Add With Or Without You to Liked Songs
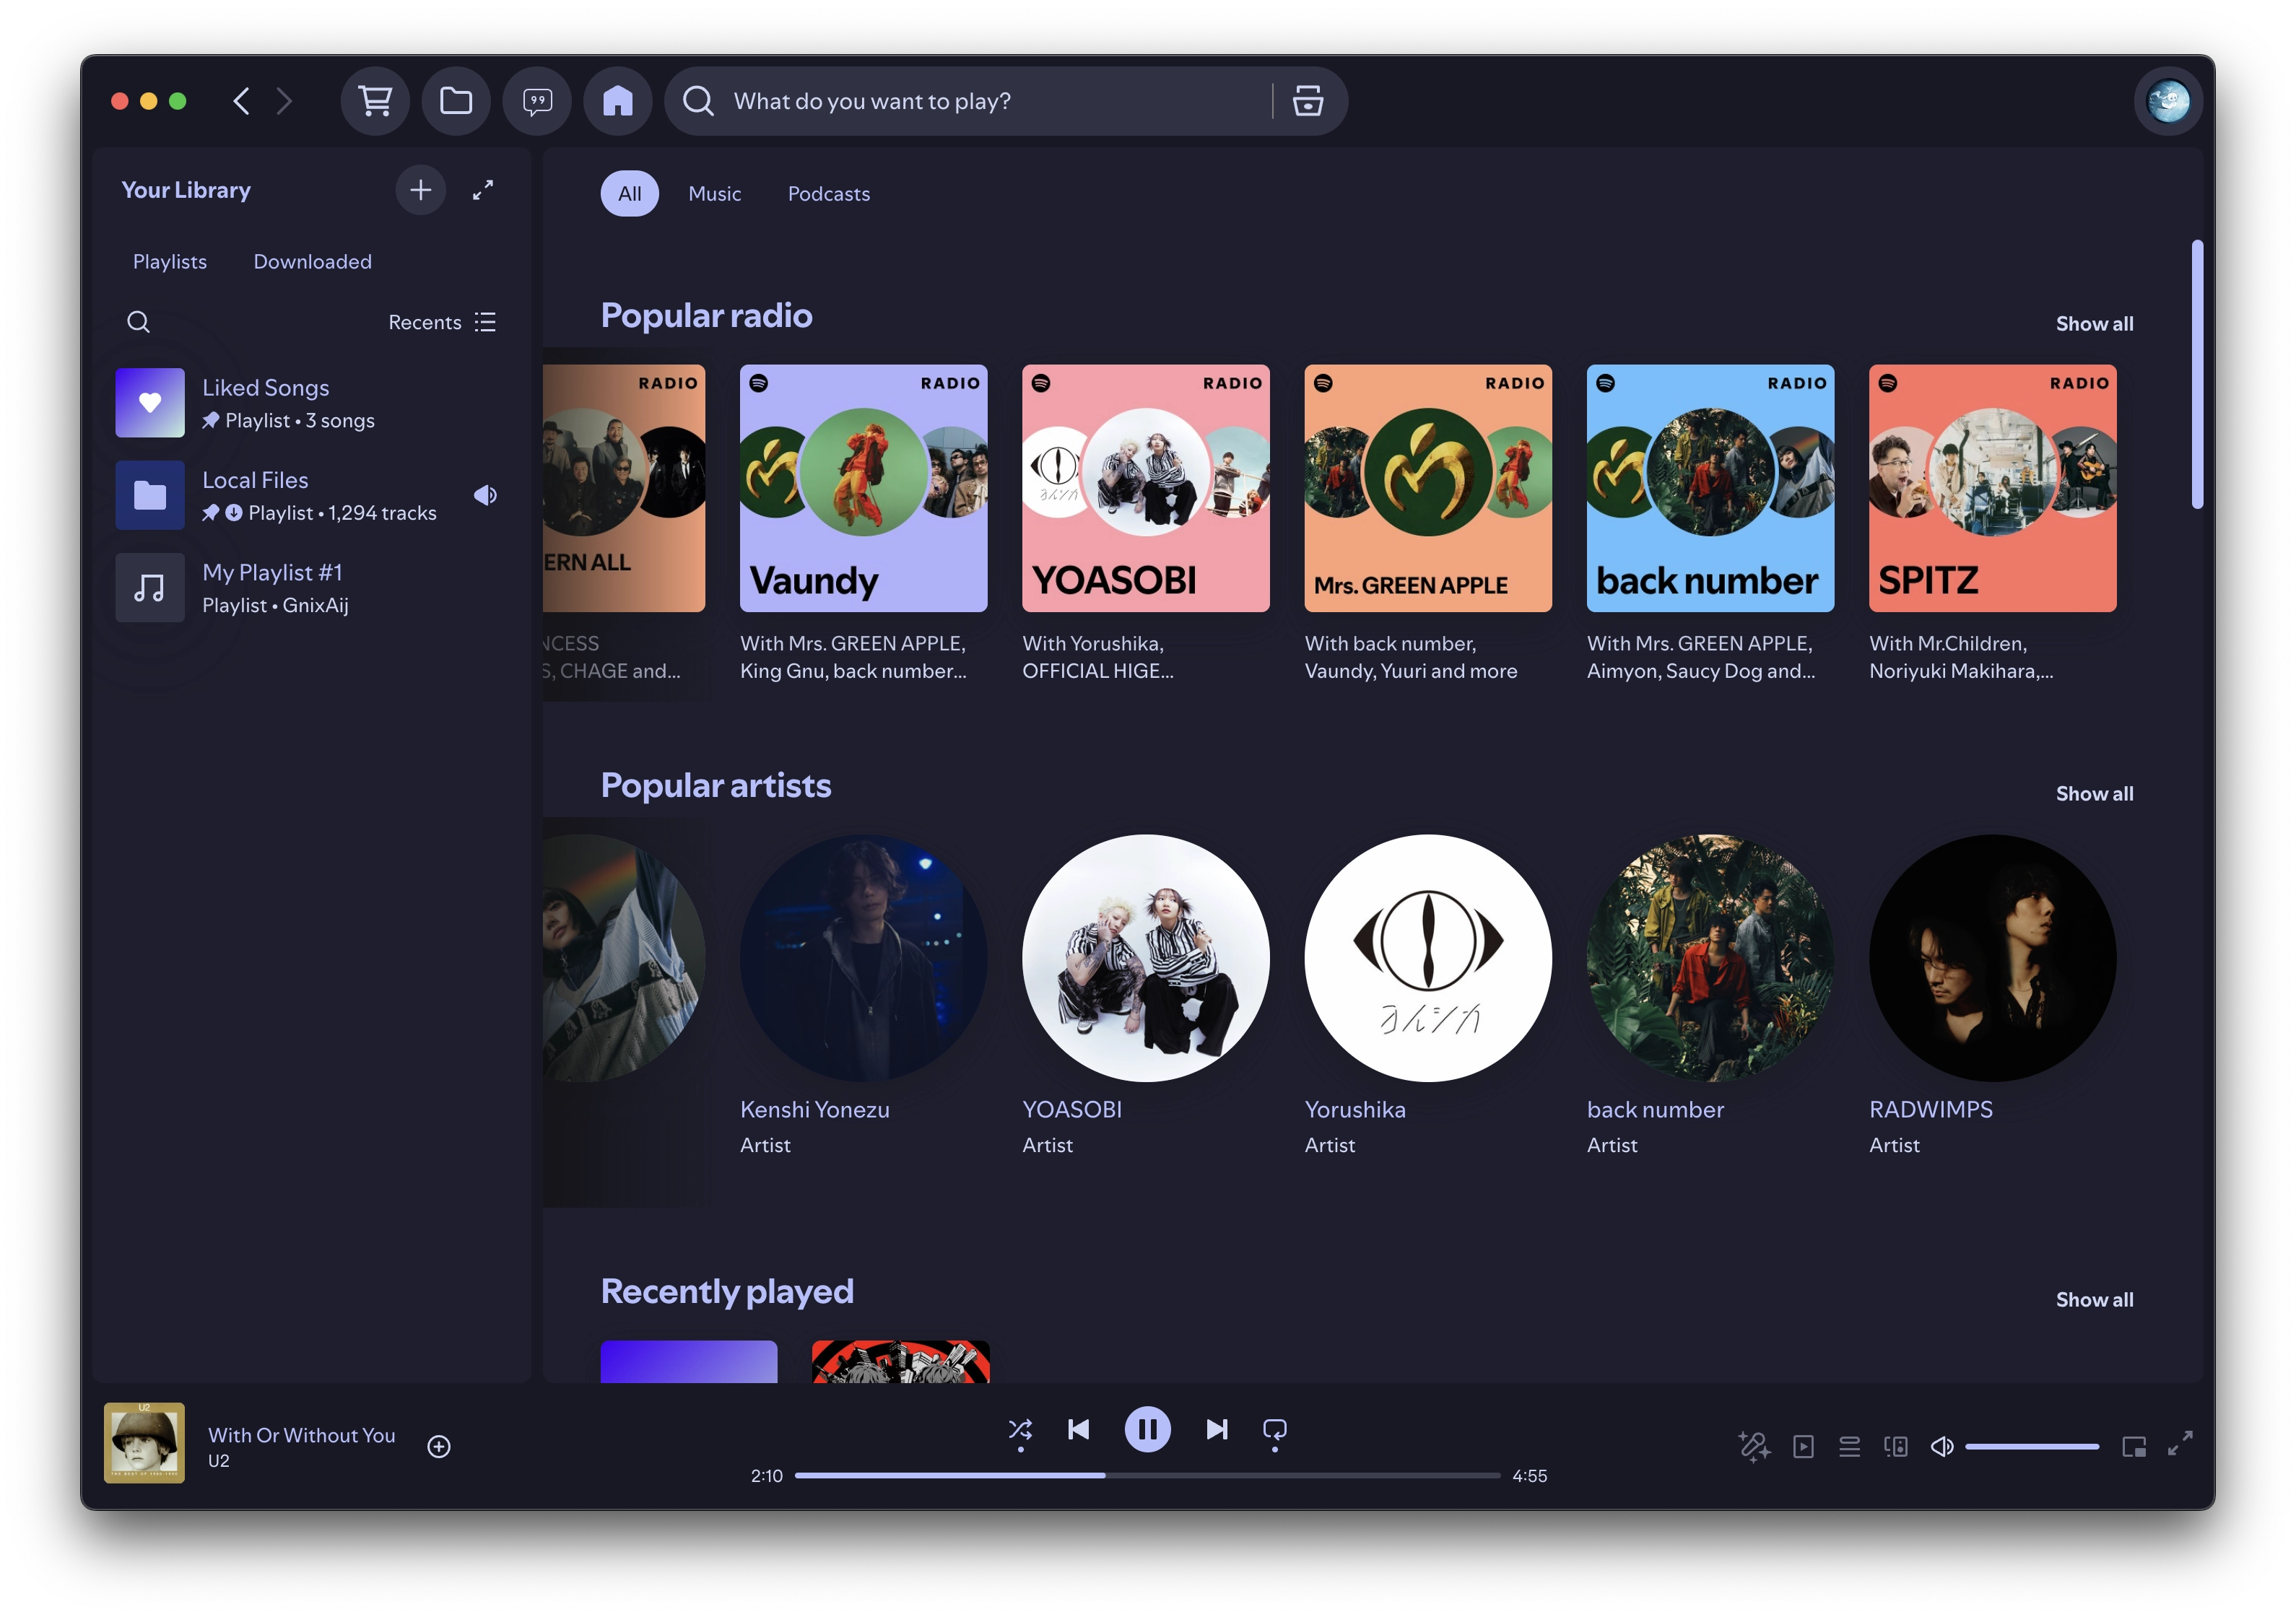 (439, 1447)
